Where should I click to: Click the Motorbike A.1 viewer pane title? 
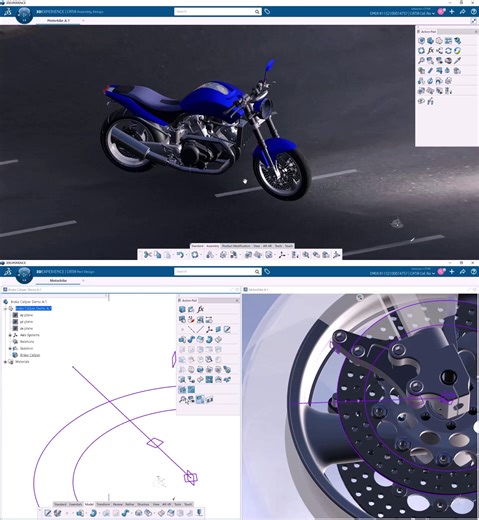(259, 290)
